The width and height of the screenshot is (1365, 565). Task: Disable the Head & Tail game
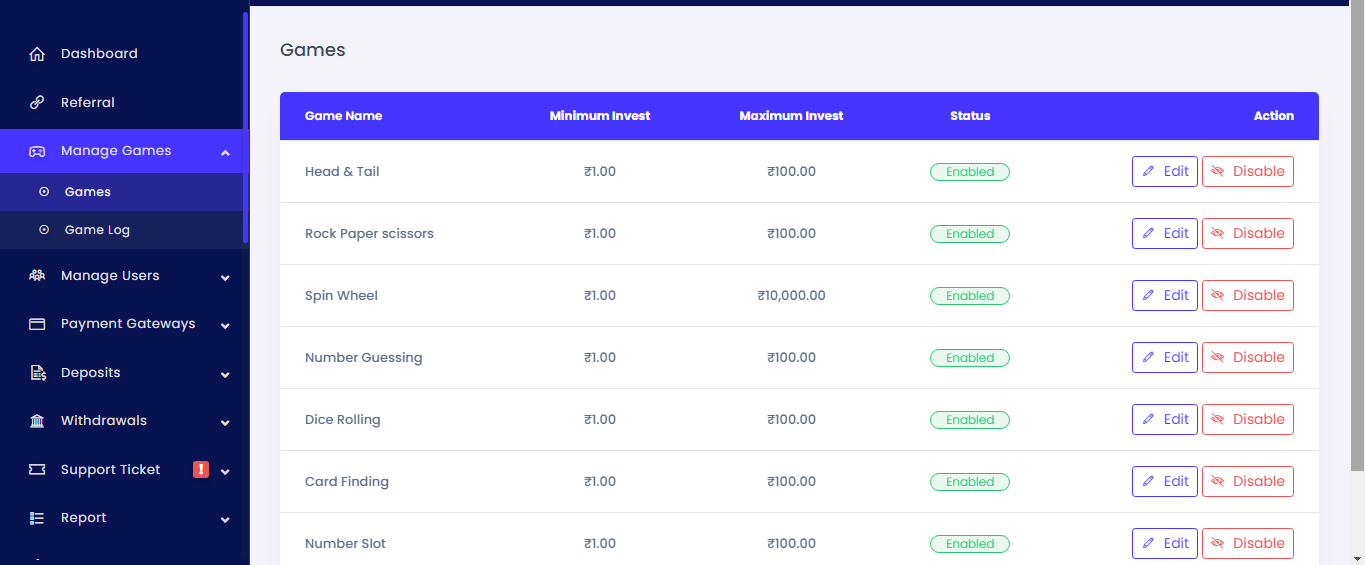coord(1247,172)
